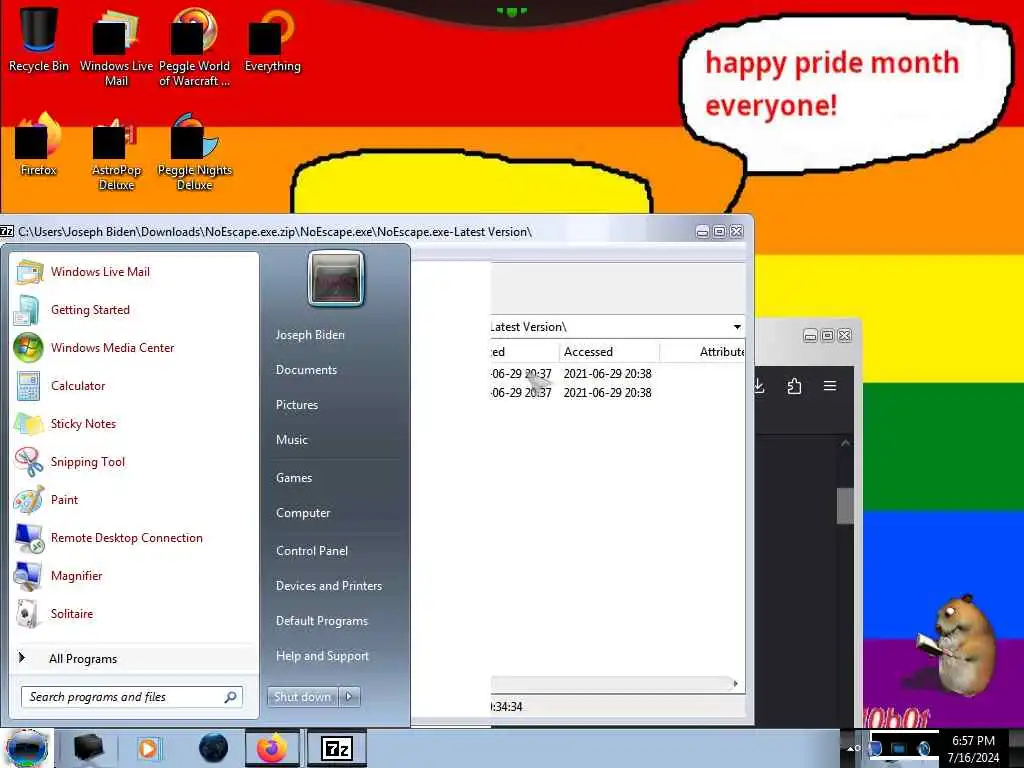Open Firefox extensions puzzle icon
Viewport: 1024px width, 768px height.
coord(794,386)
